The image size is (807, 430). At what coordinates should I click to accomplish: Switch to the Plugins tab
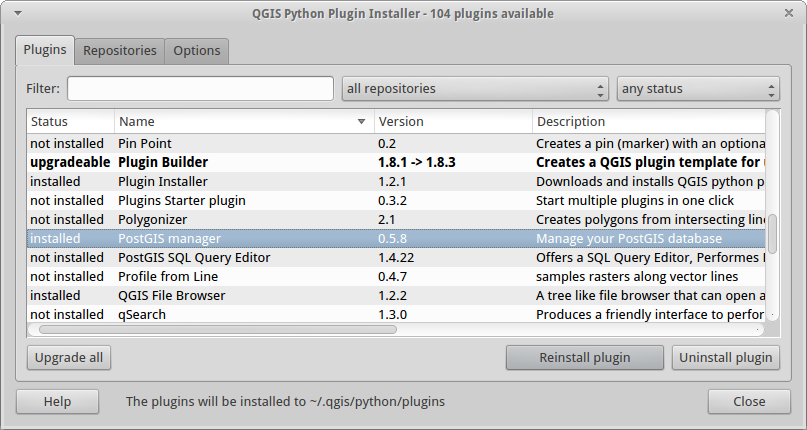pyautogui.click(x=45, y=50)
